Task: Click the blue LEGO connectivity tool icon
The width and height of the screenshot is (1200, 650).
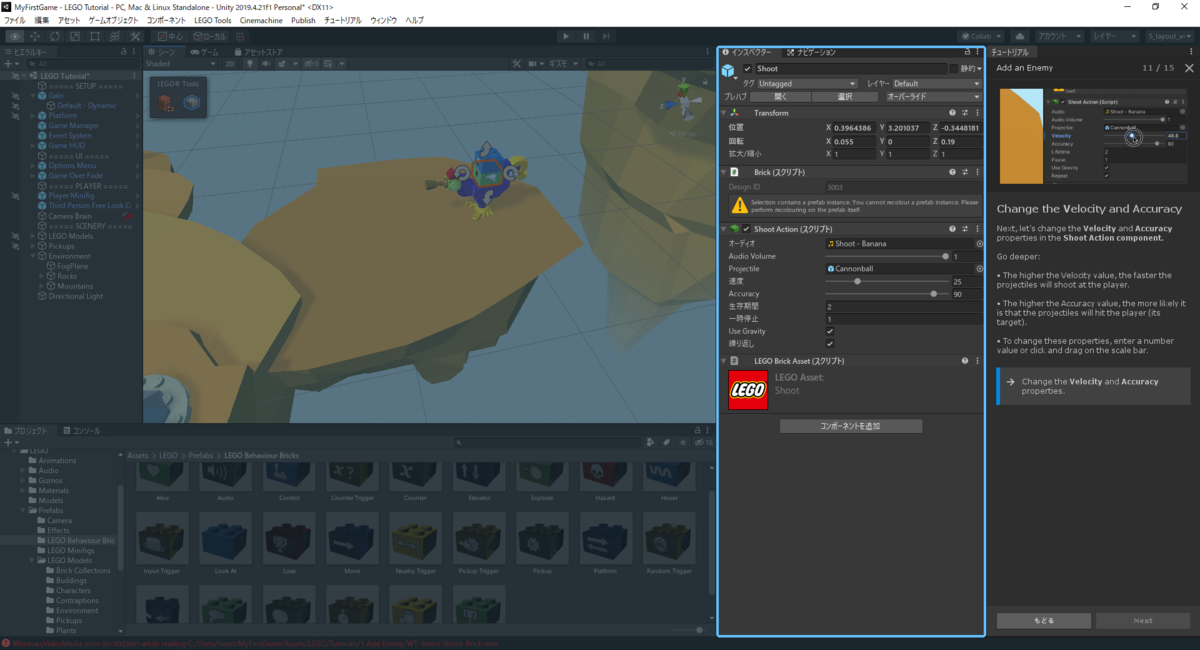Action: 191,102
